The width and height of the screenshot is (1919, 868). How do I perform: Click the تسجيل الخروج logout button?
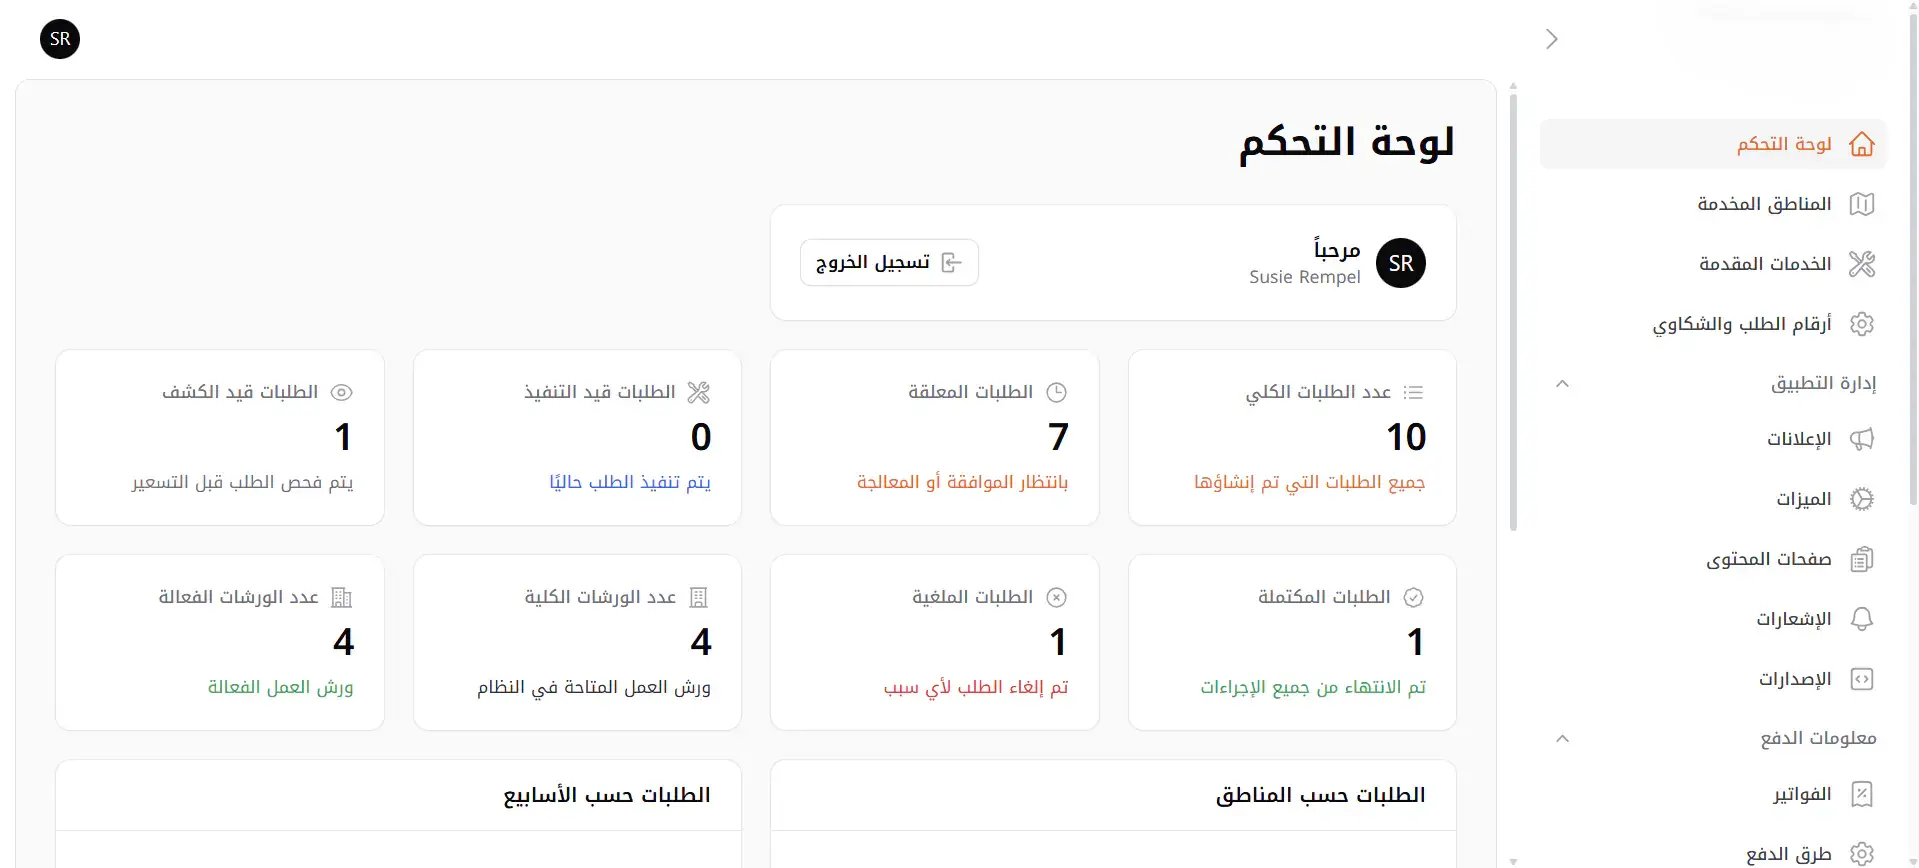[x=889, y=262]
